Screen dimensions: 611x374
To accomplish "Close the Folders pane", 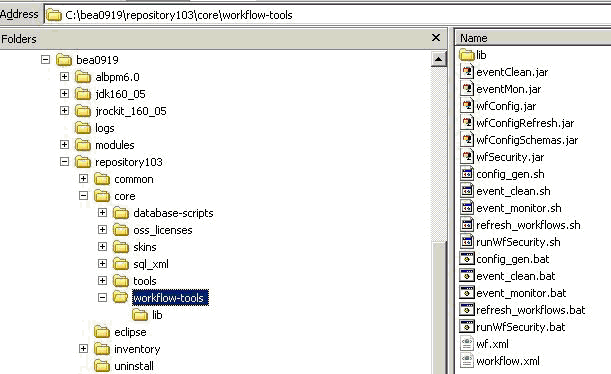I will [436, 38].
